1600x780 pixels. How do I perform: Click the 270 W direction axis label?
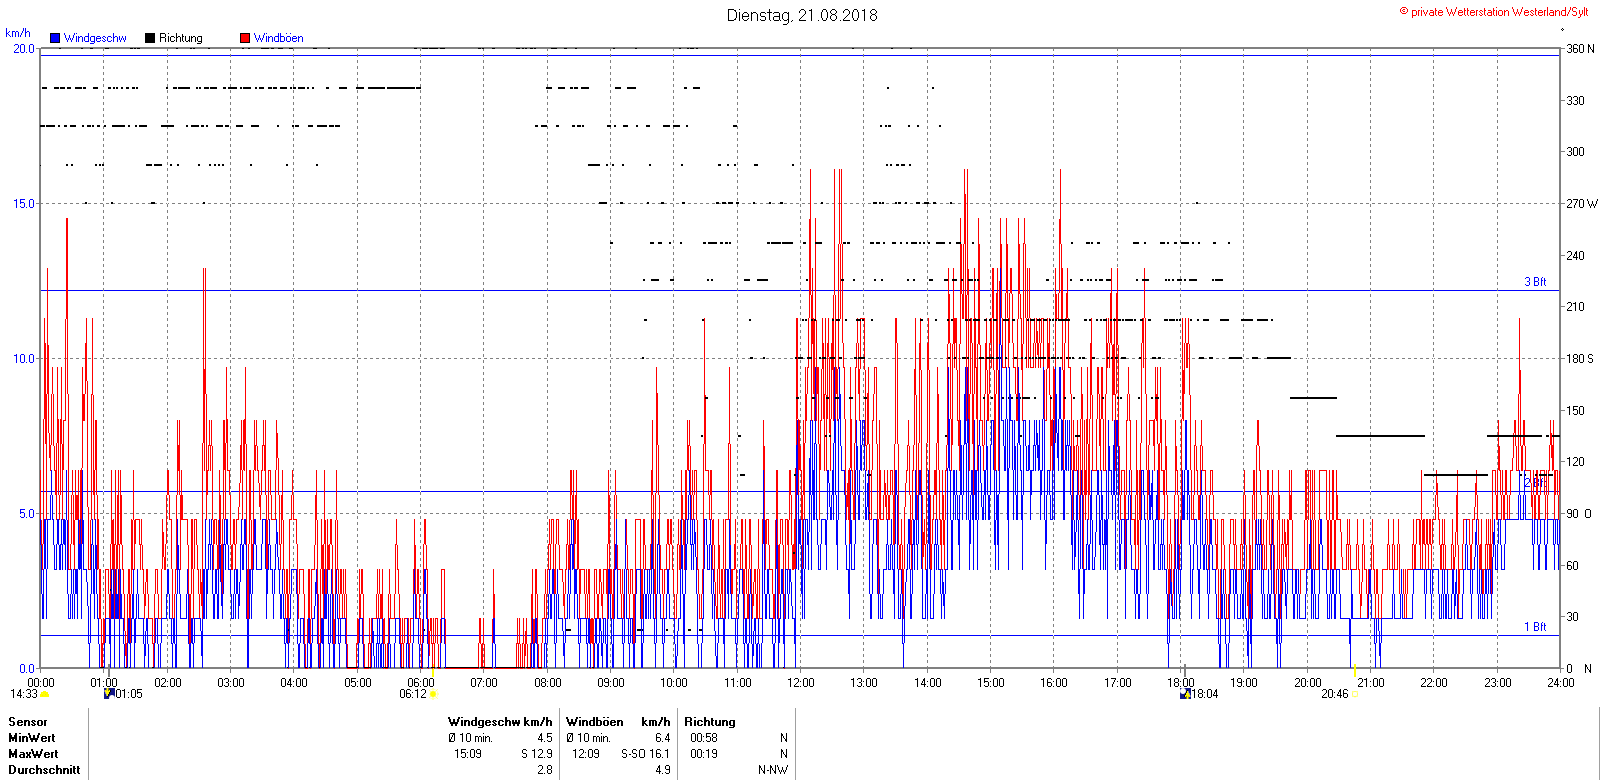[x=1582, y=203]
